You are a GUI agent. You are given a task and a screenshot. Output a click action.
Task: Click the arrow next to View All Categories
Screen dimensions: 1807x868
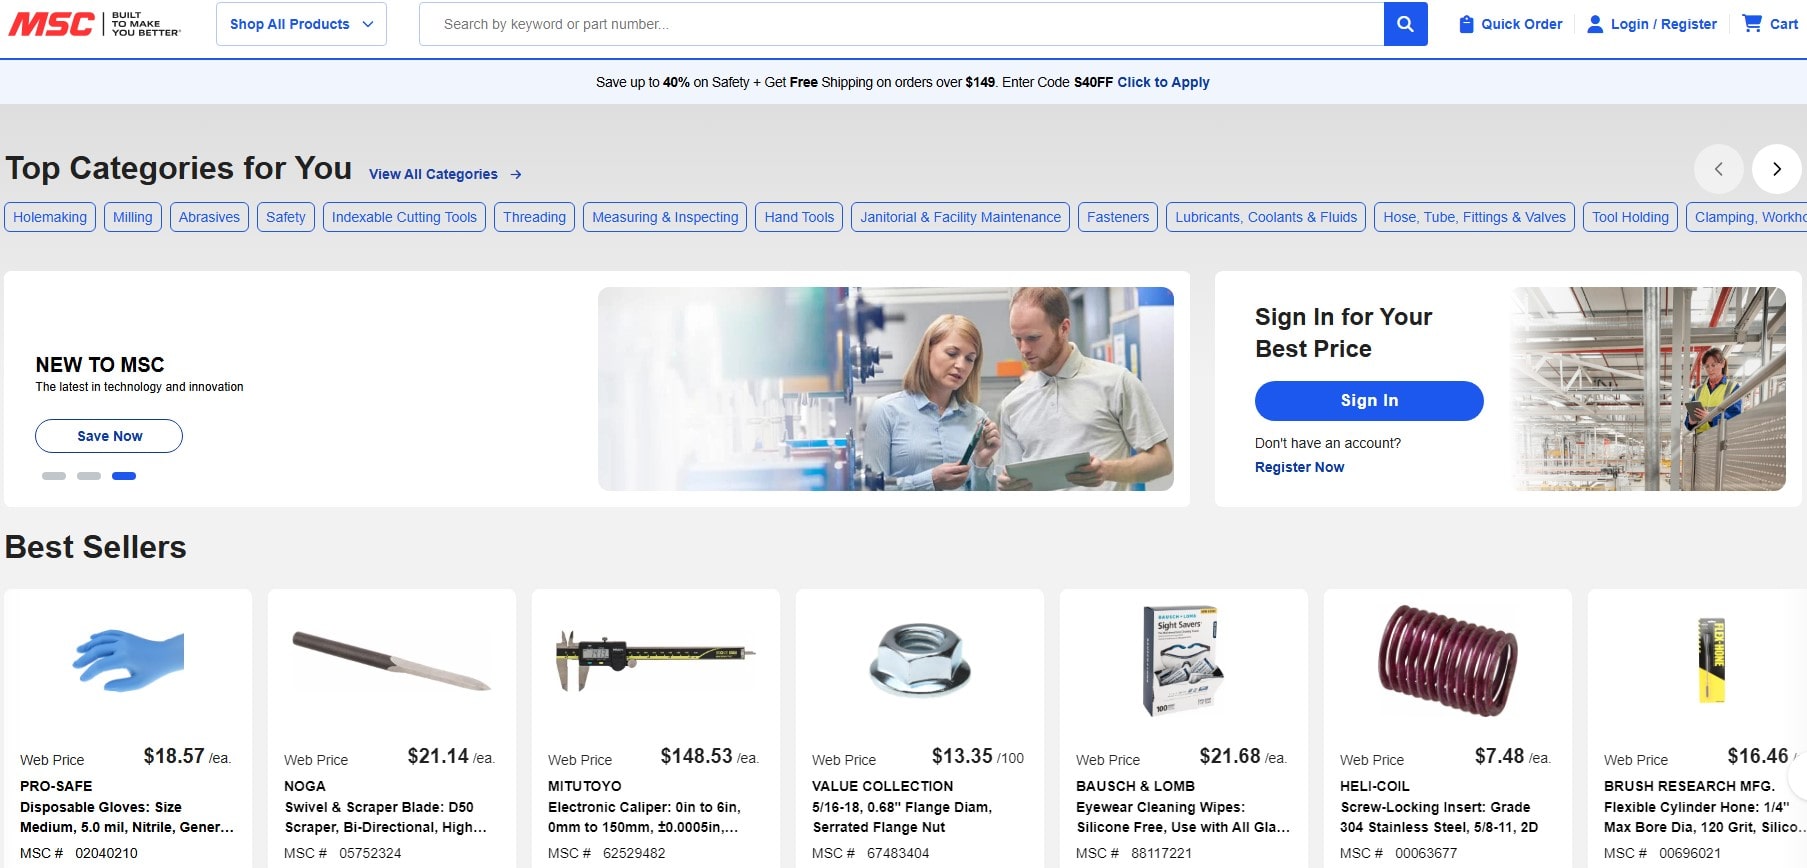coord(516,174)
